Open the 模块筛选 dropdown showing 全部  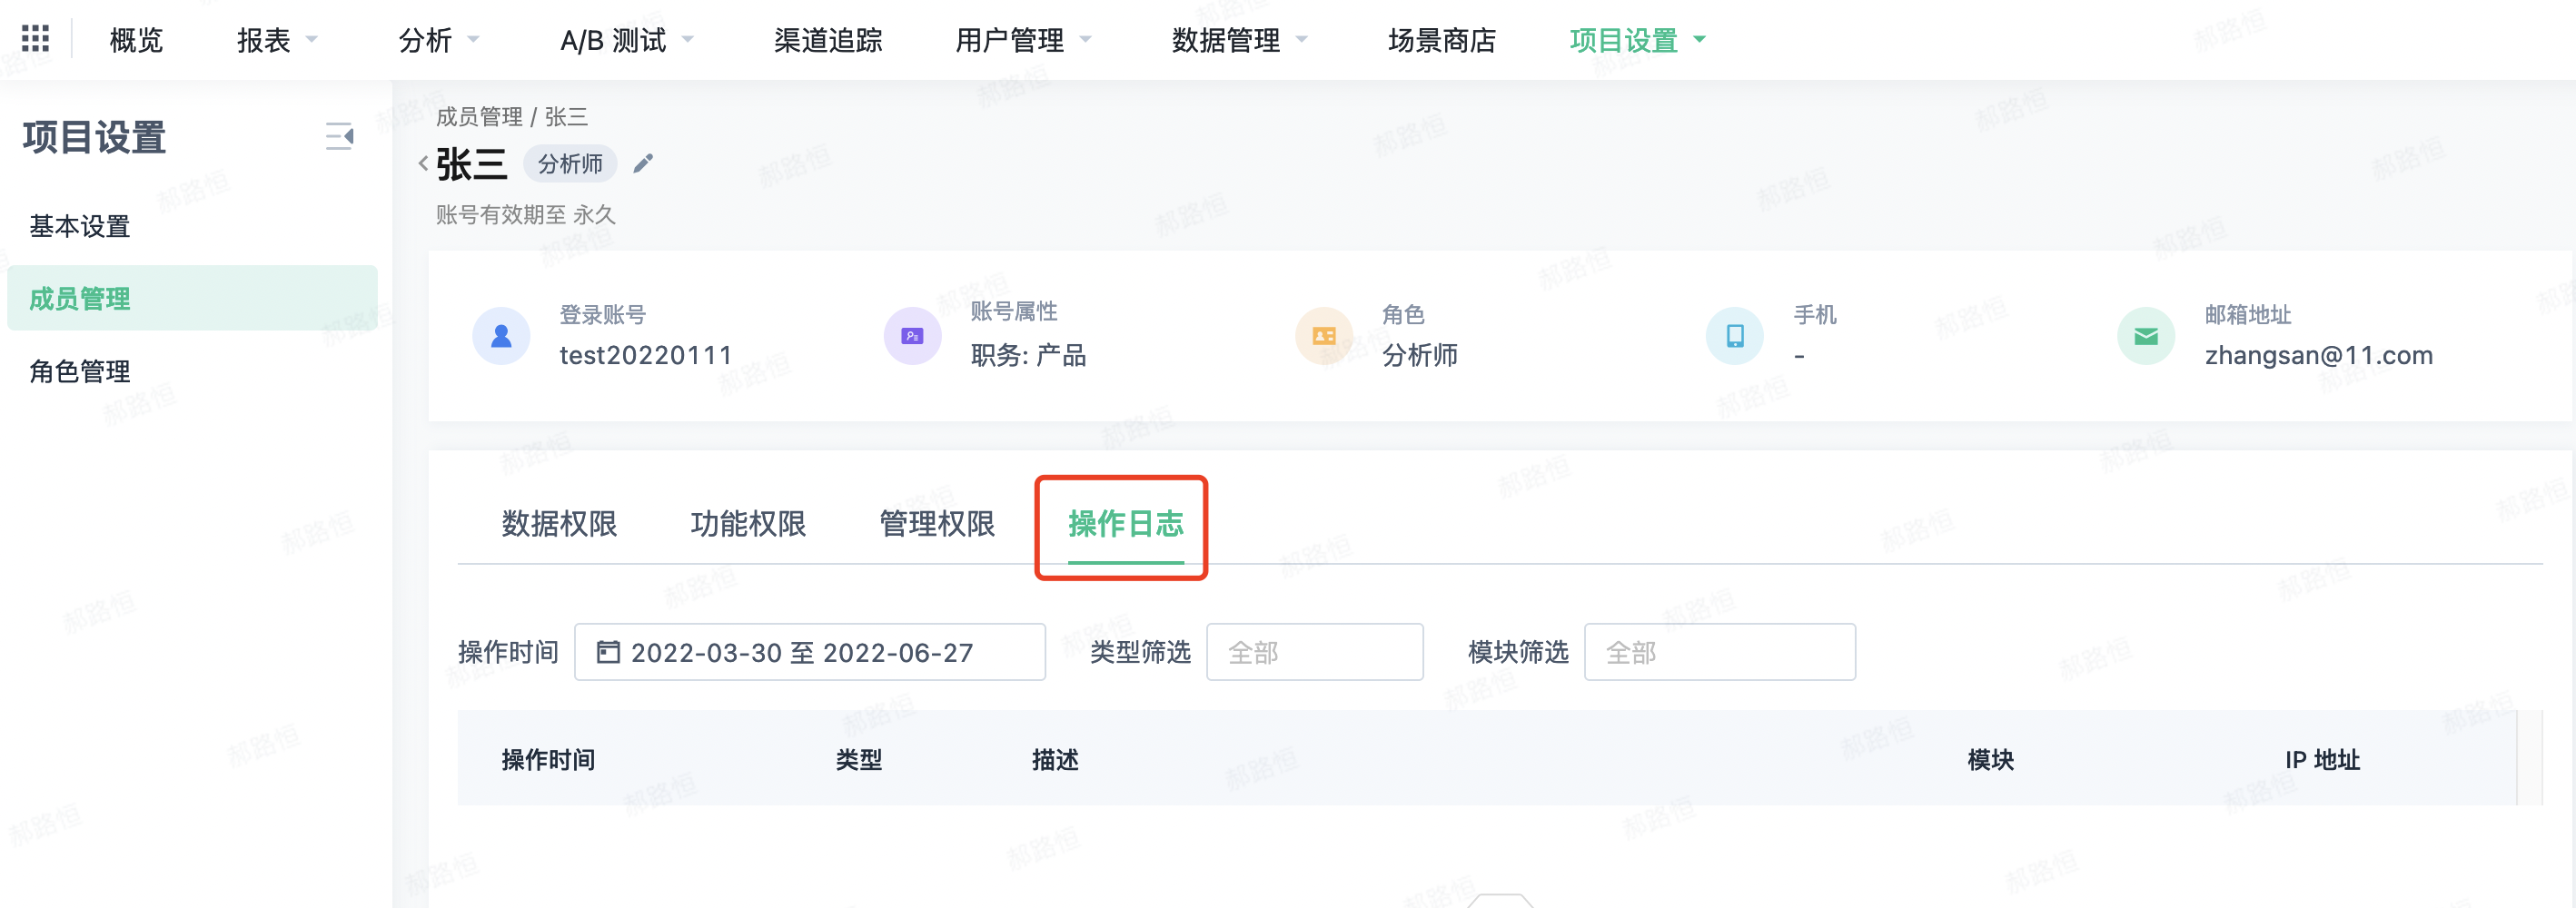tap(1720, 652)
